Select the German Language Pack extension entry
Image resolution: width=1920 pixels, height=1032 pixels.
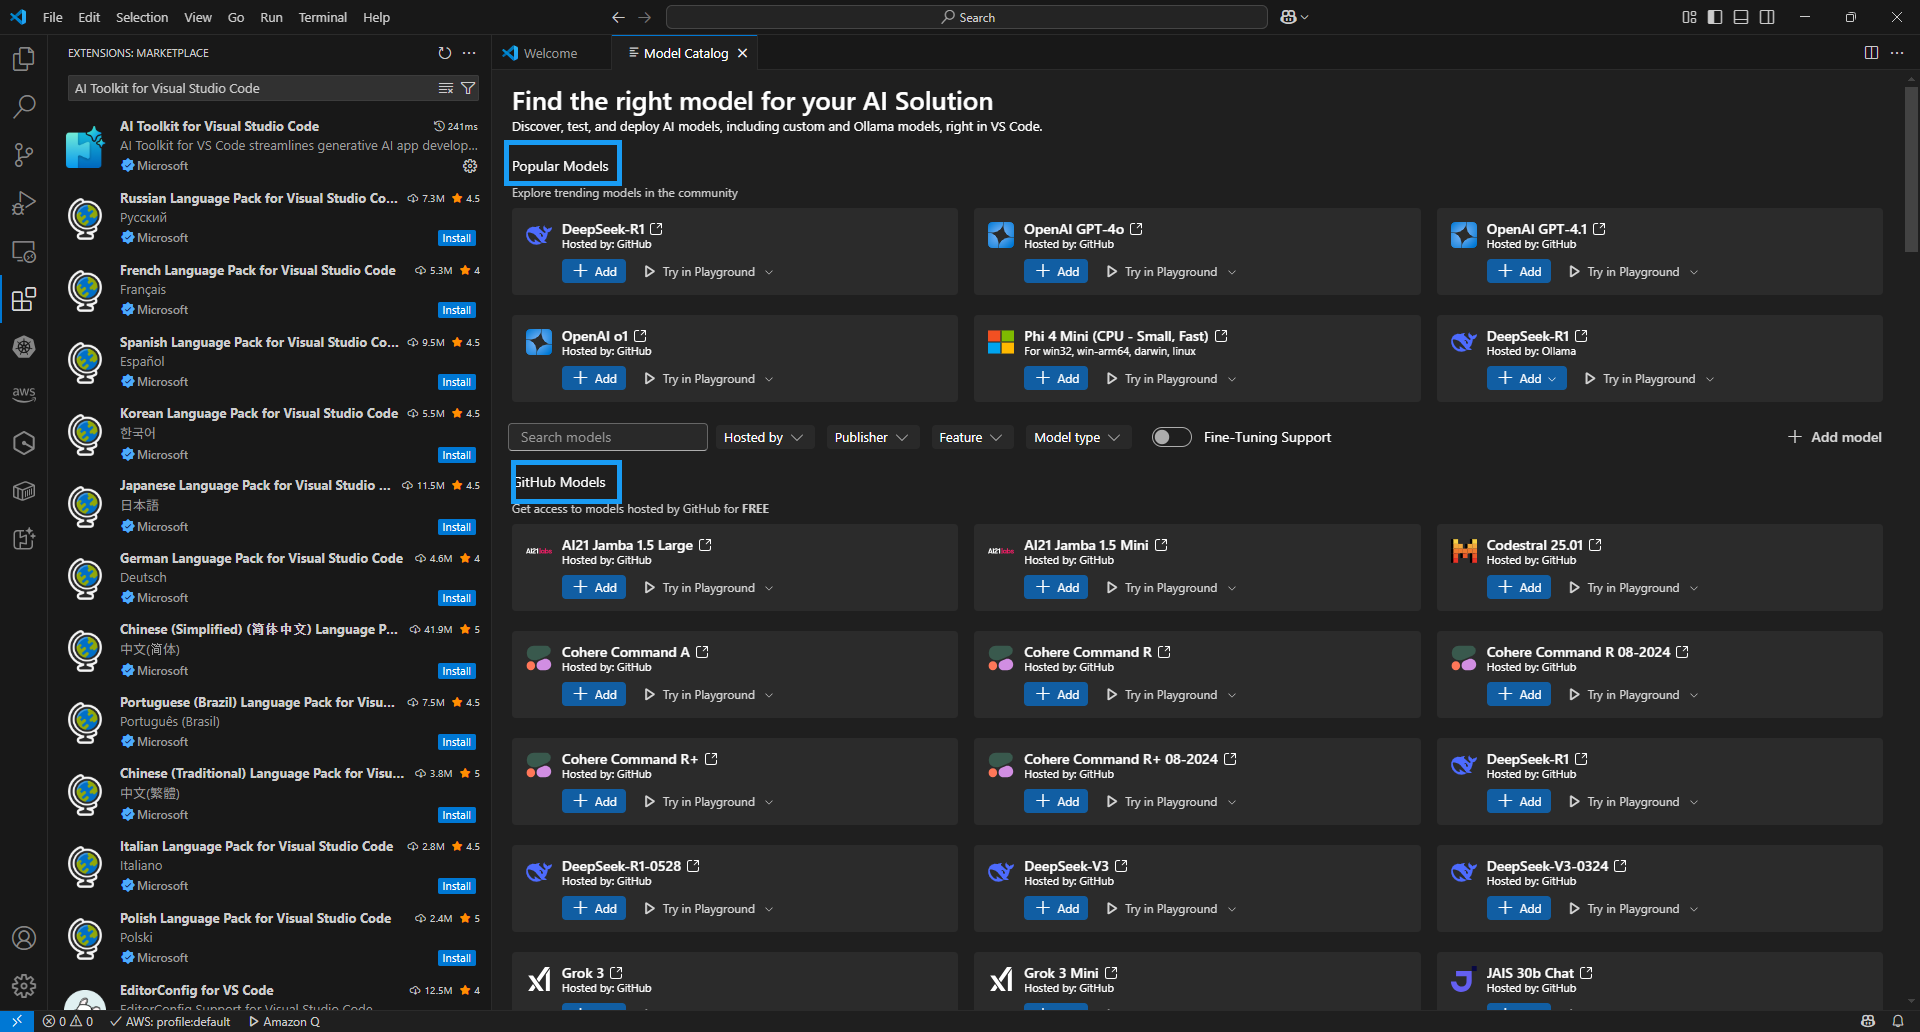point(270,578)
